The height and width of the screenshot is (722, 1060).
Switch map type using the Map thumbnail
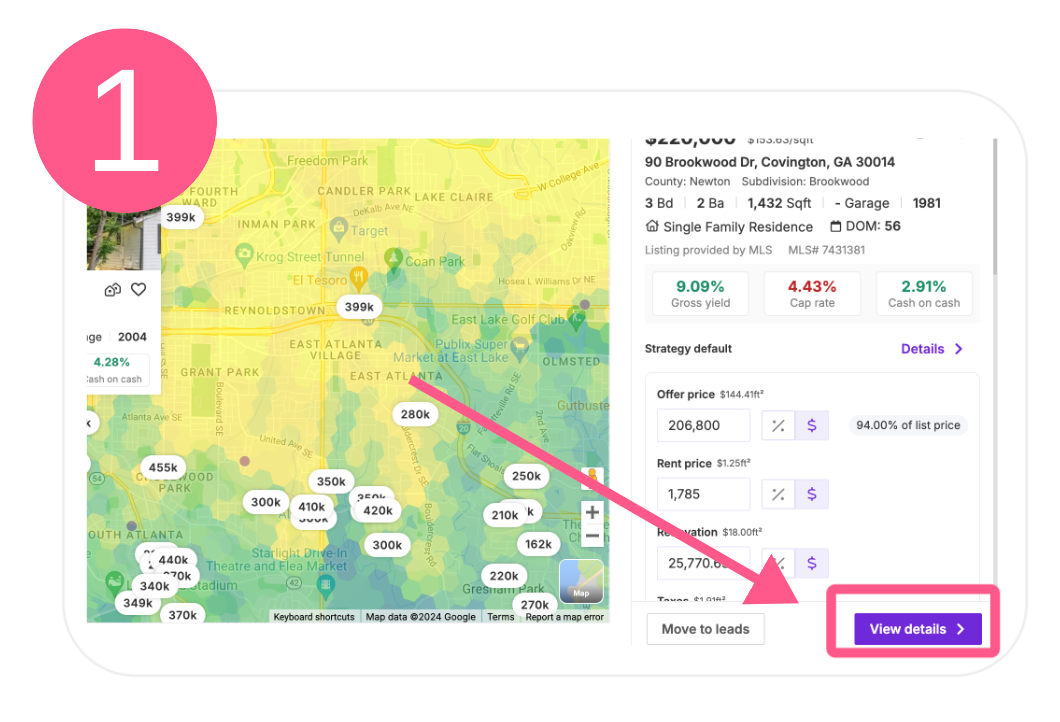[x=581, y=581]
